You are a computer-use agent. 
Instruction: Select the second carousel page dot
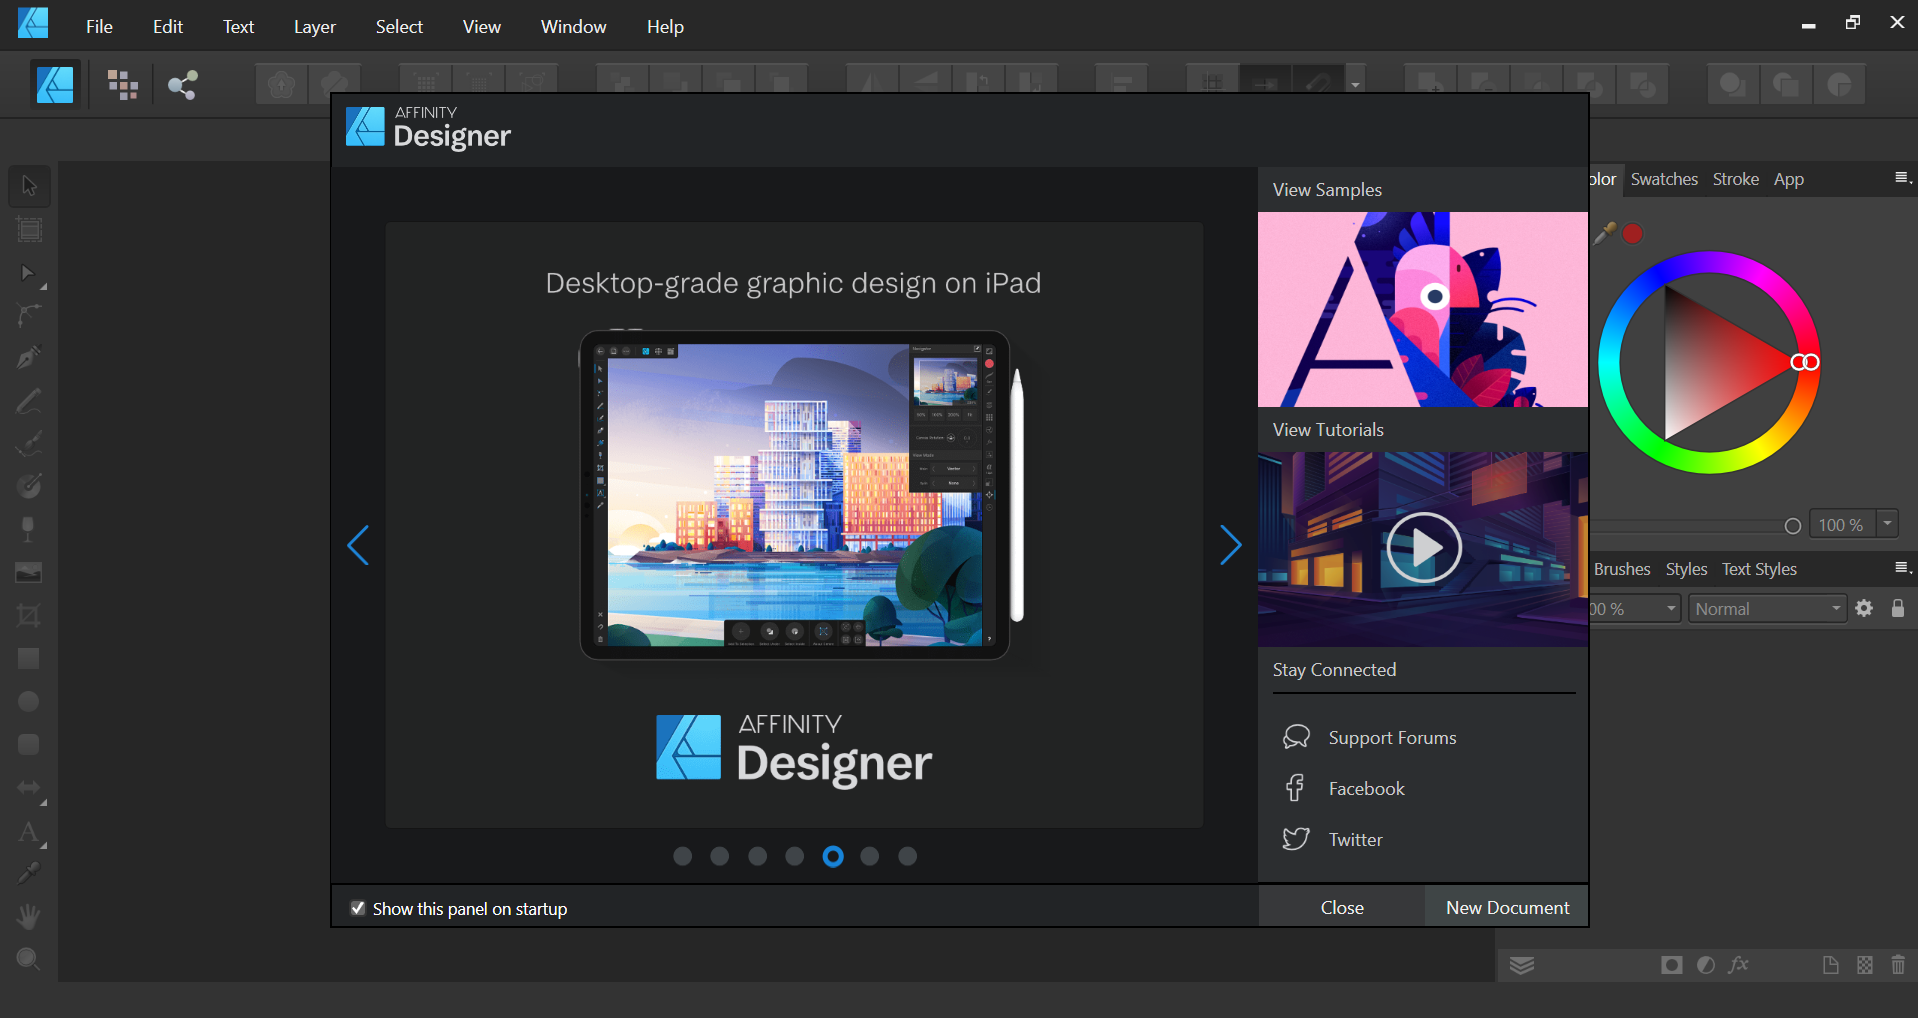pos(720,856)
